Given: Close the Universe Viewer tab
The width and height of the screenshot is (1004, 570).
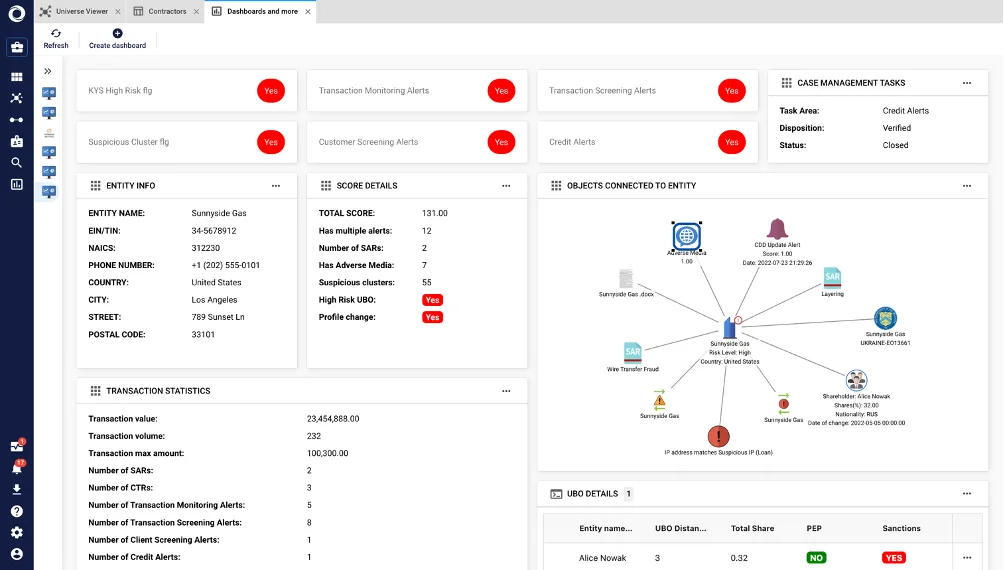Looking at the screenshot, I should click(118, 12).
